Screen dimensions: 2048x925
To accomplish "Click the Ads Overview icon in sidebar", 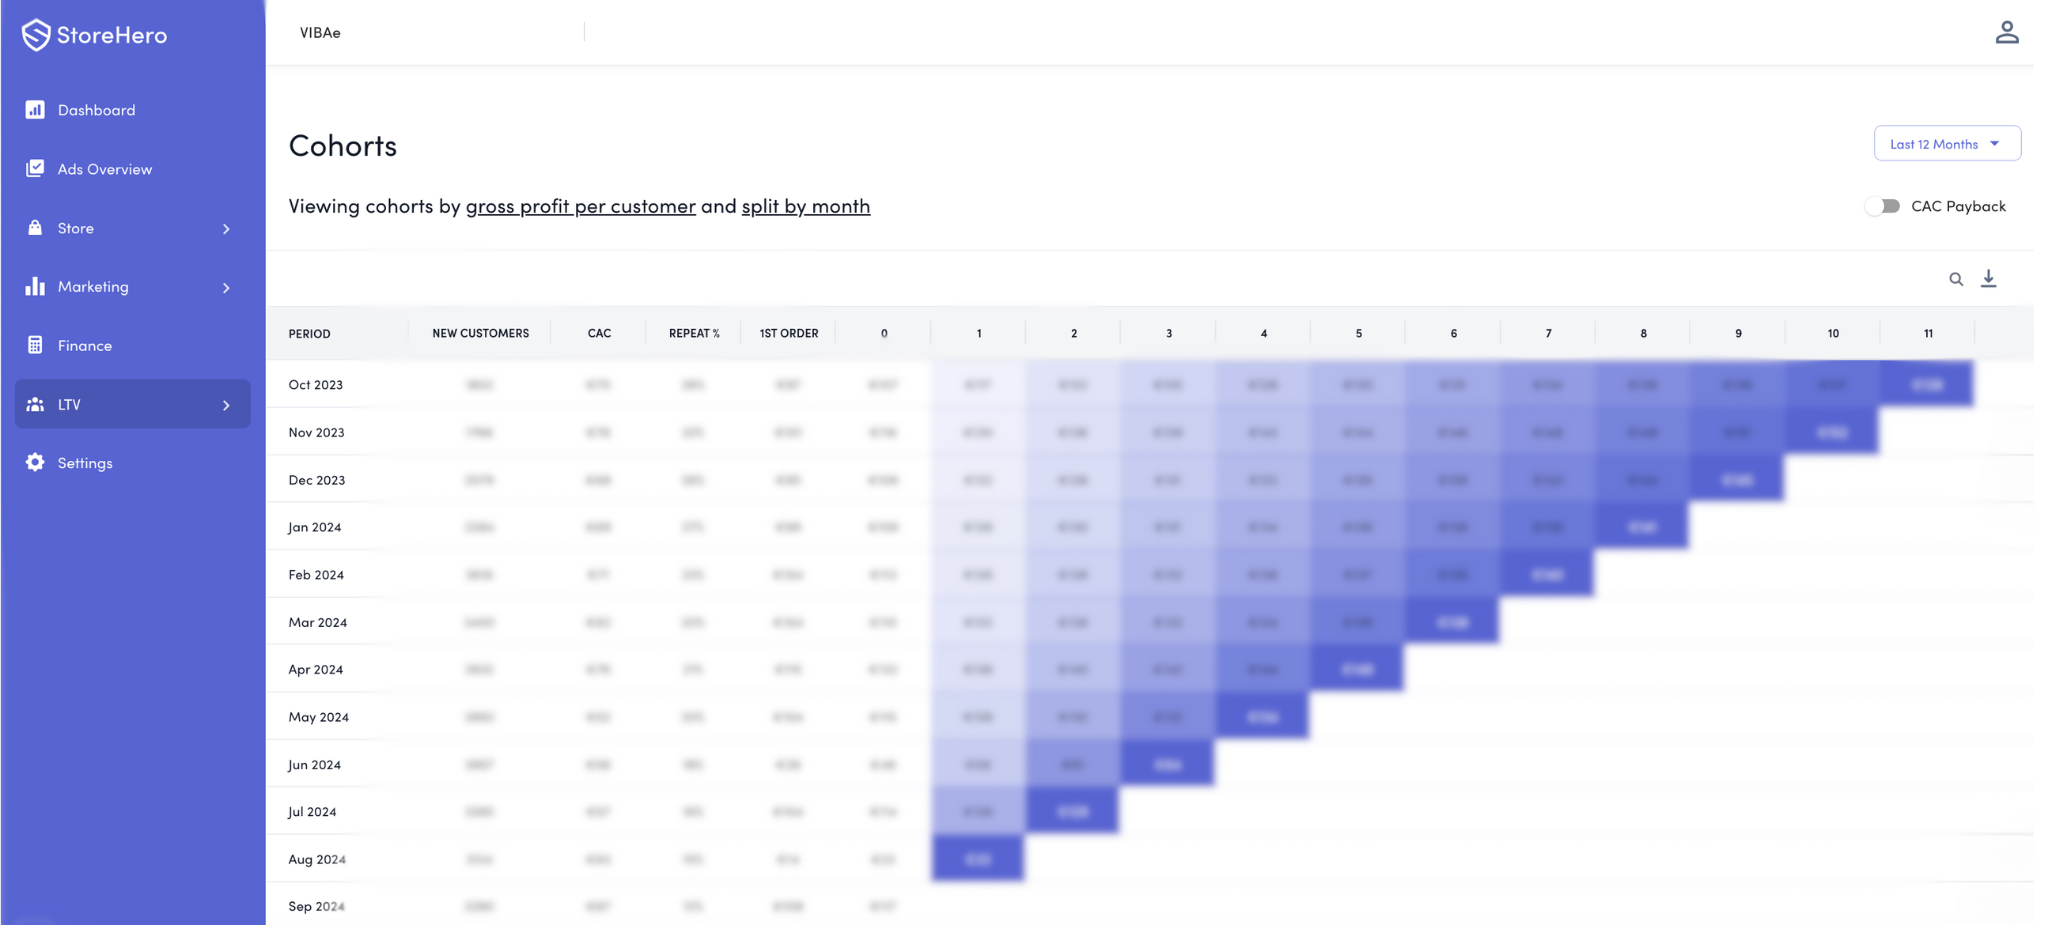I will [x=35, y=169].
